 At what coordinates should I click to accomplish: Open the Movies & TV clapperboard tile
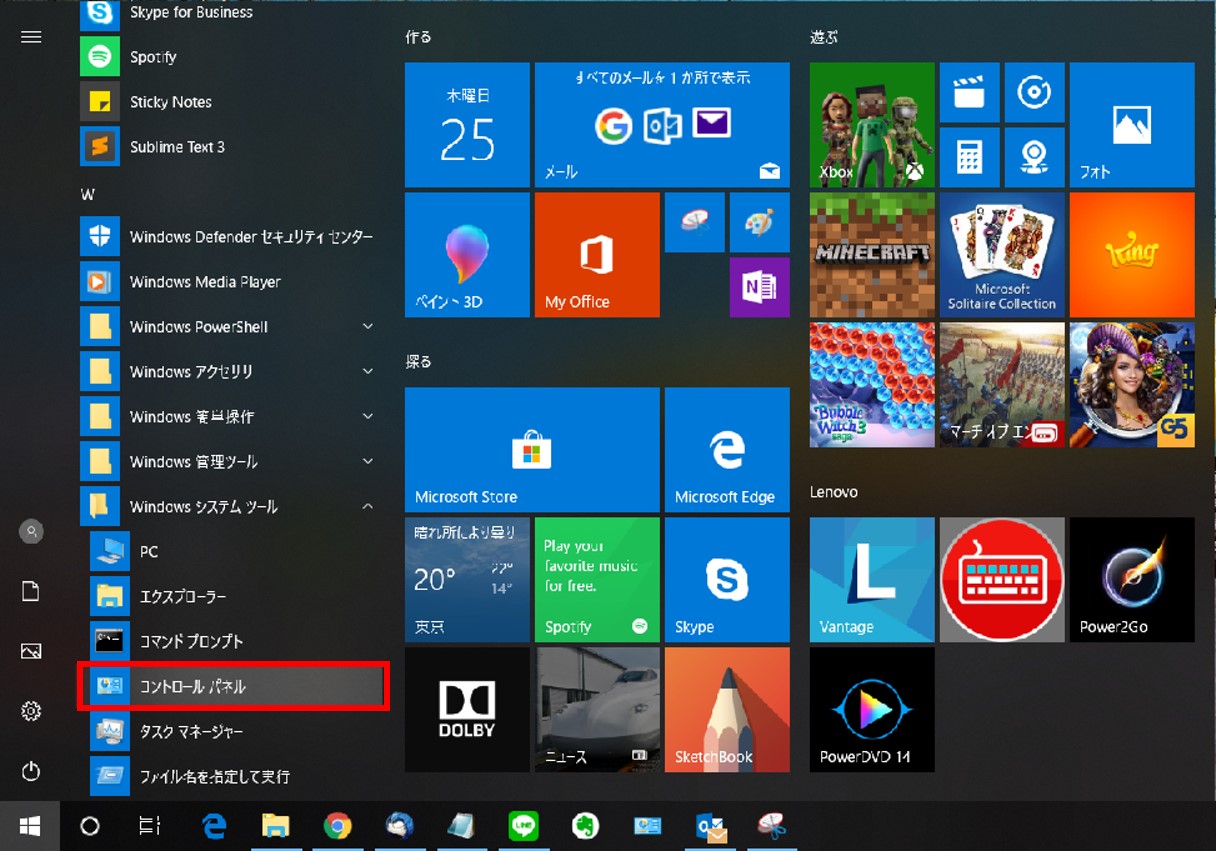970,92
